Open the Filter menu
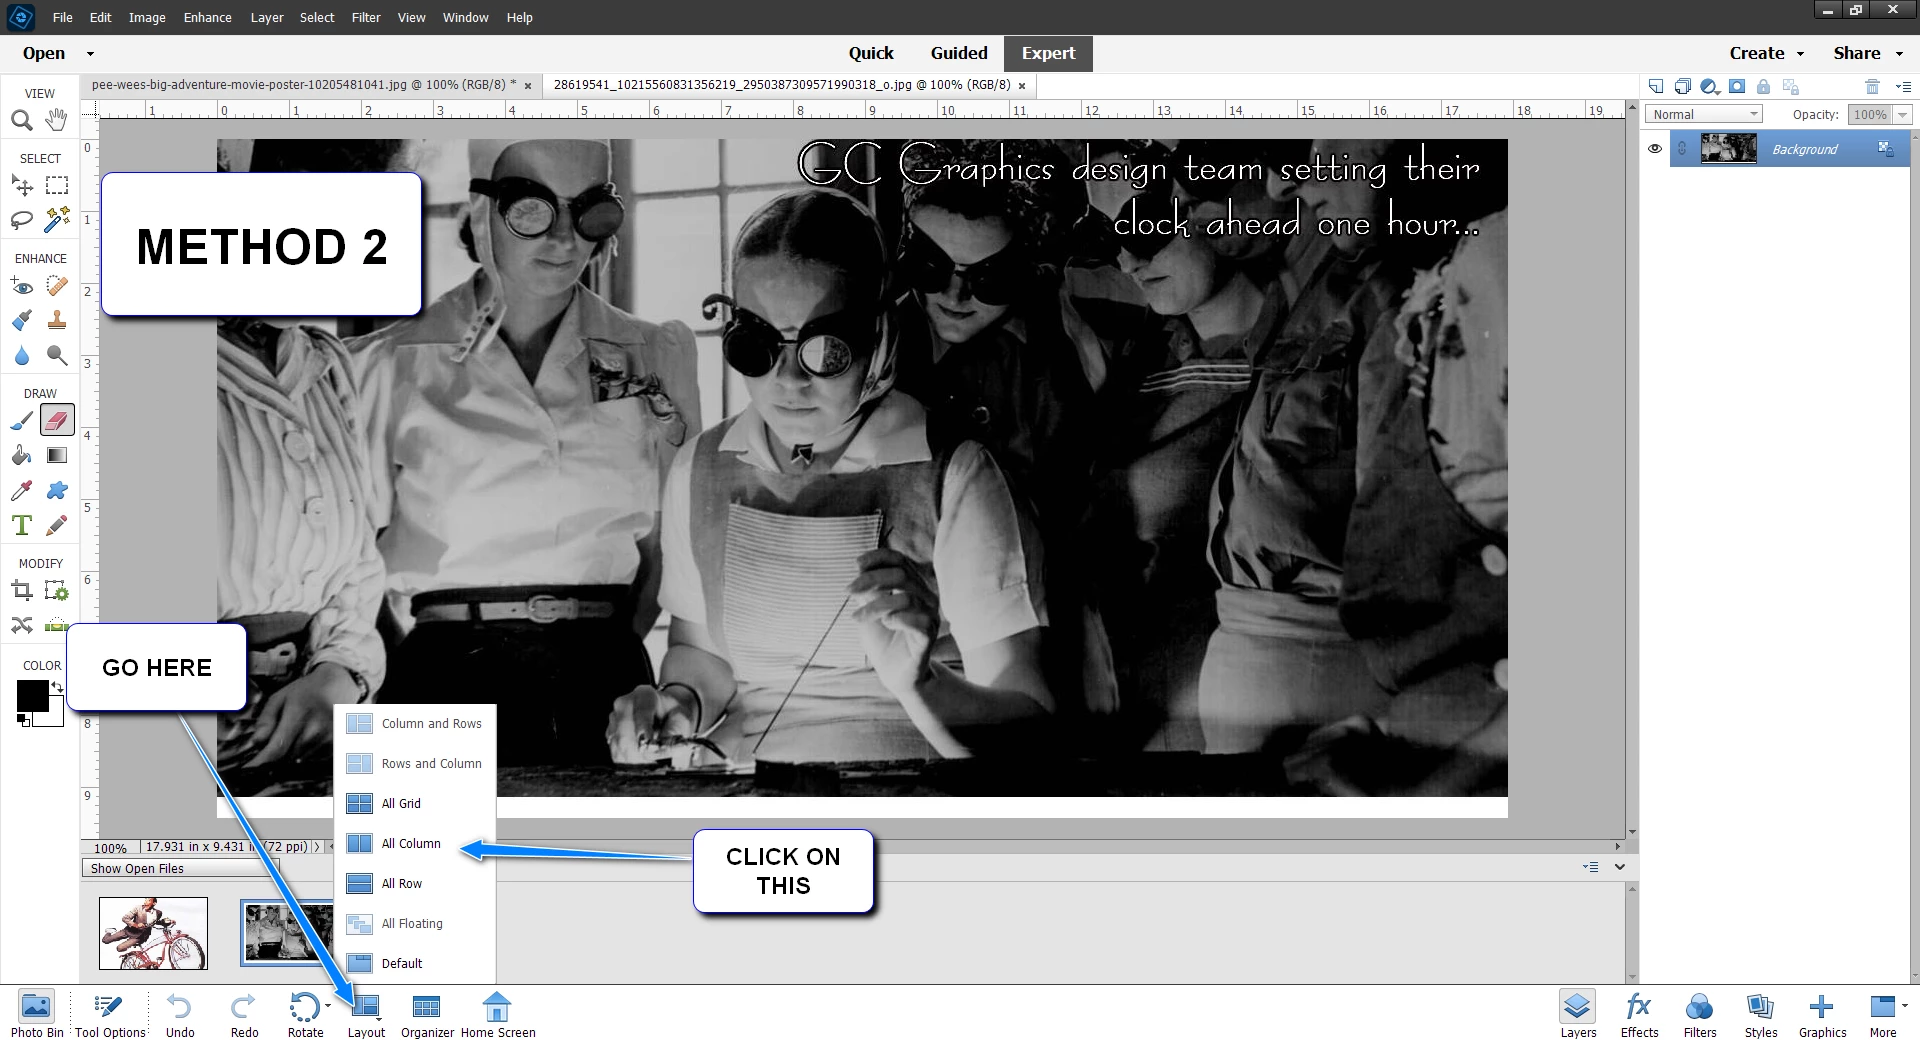Viewport: 1920px width, 1040px height. point(366,18)
